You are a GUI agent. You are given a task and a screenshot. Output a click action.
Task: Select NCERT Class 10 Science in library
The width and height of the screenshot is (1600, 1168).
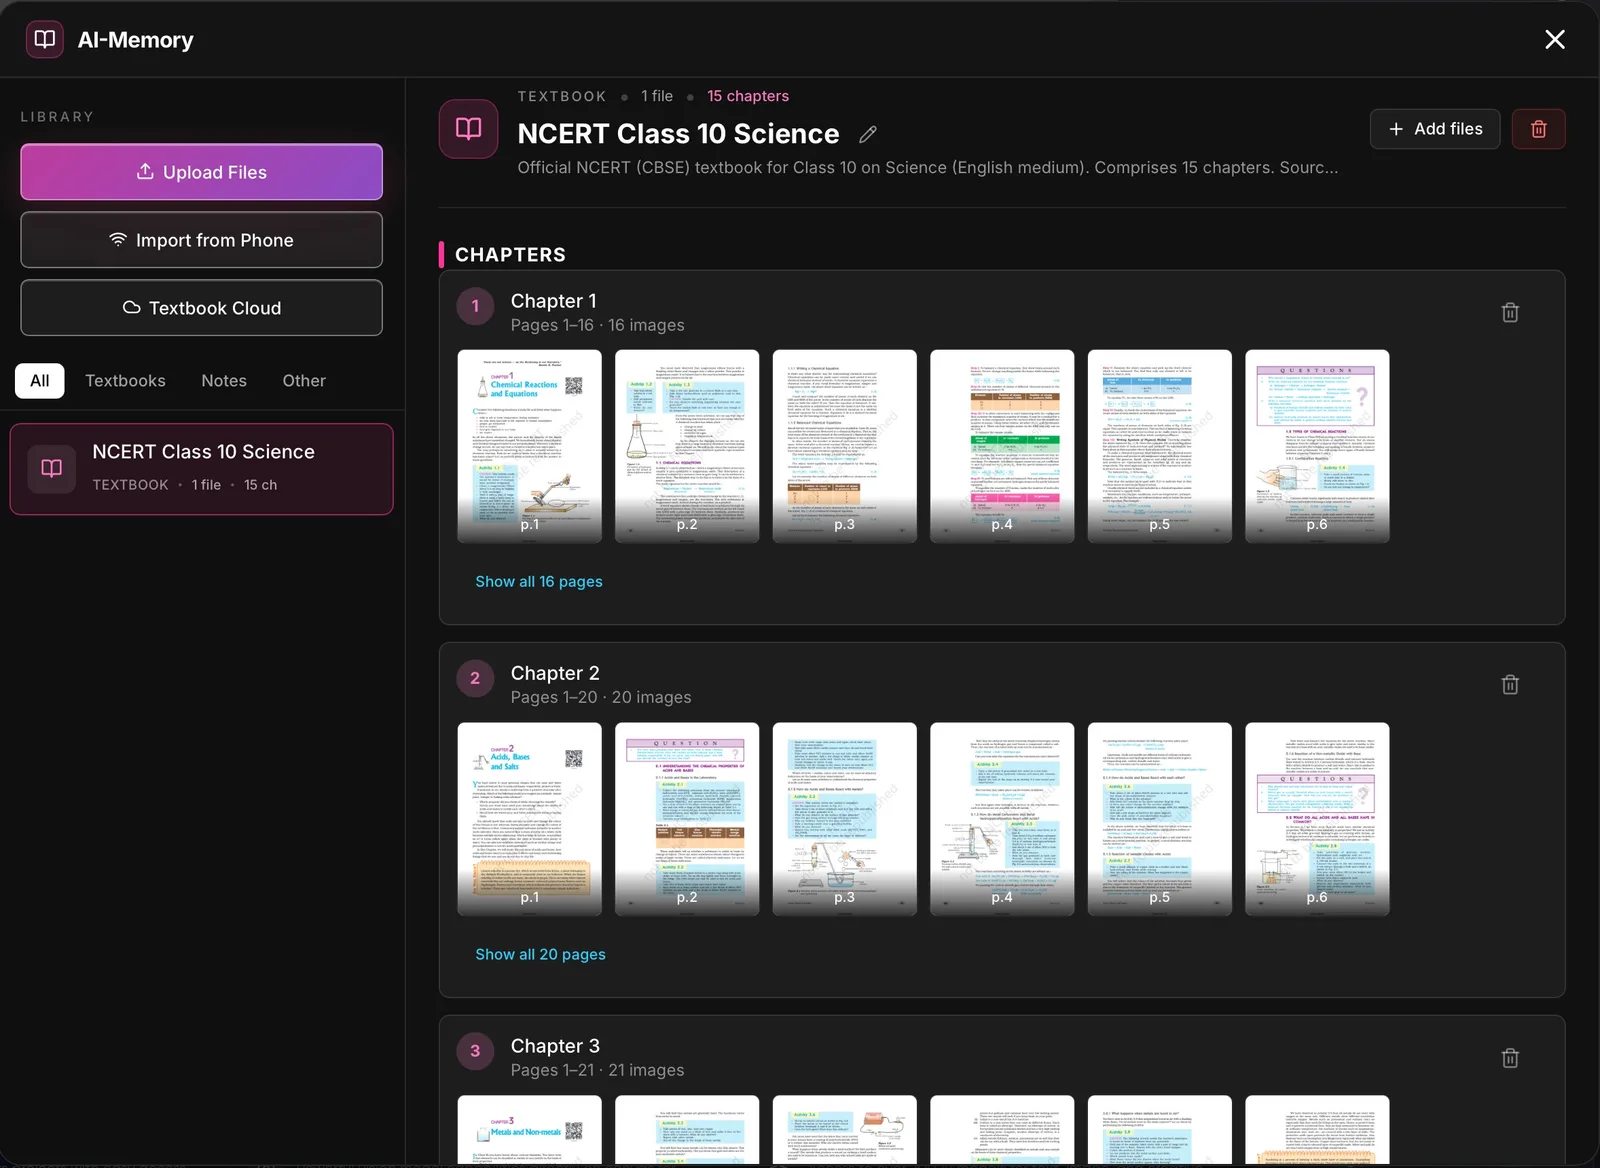tap(202, 469)
